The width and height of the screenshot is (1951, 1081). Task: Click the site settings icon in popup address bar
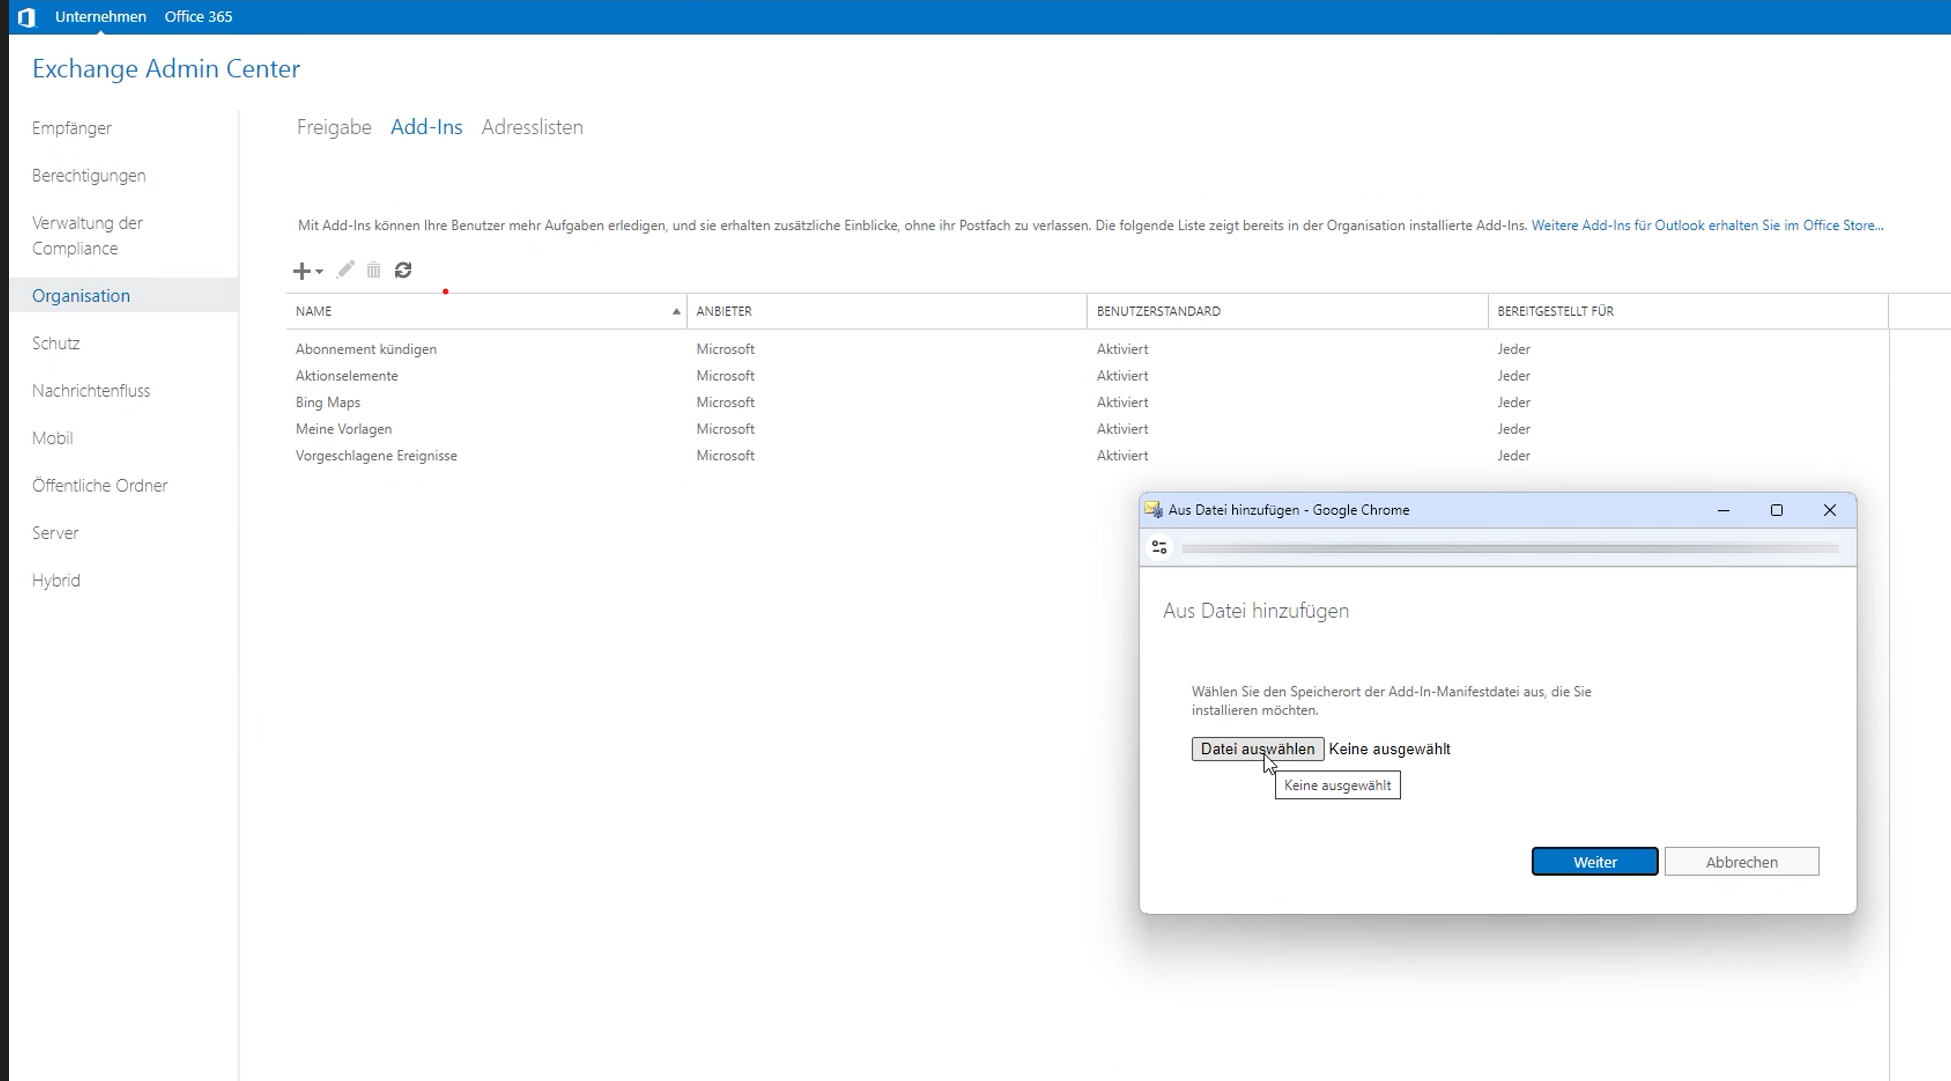pyautogui.click(x=1159, y=547)
